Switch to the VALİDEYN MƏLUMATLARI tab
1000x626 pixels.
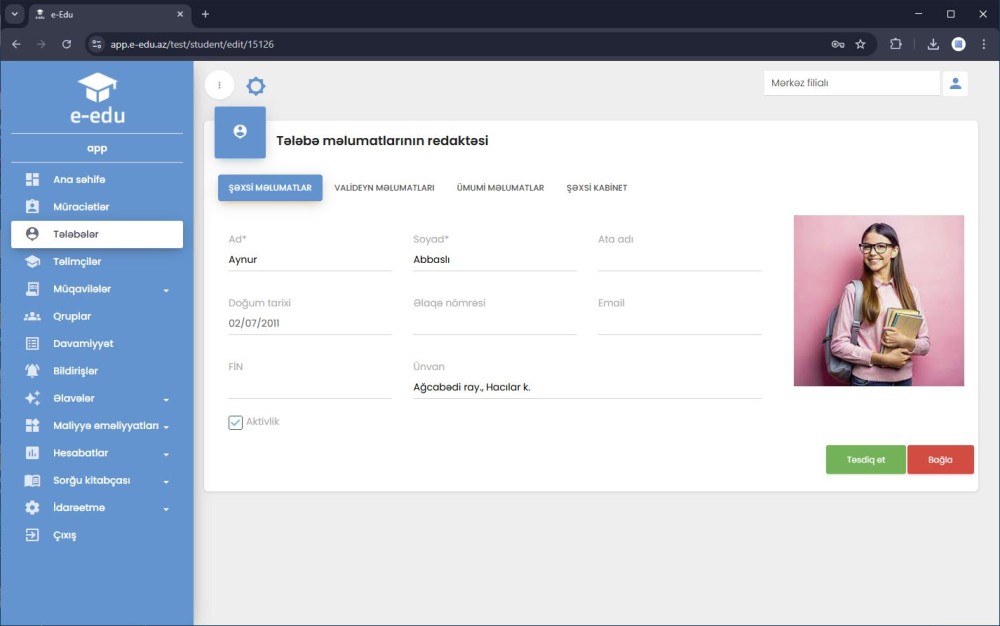[386, 187]
